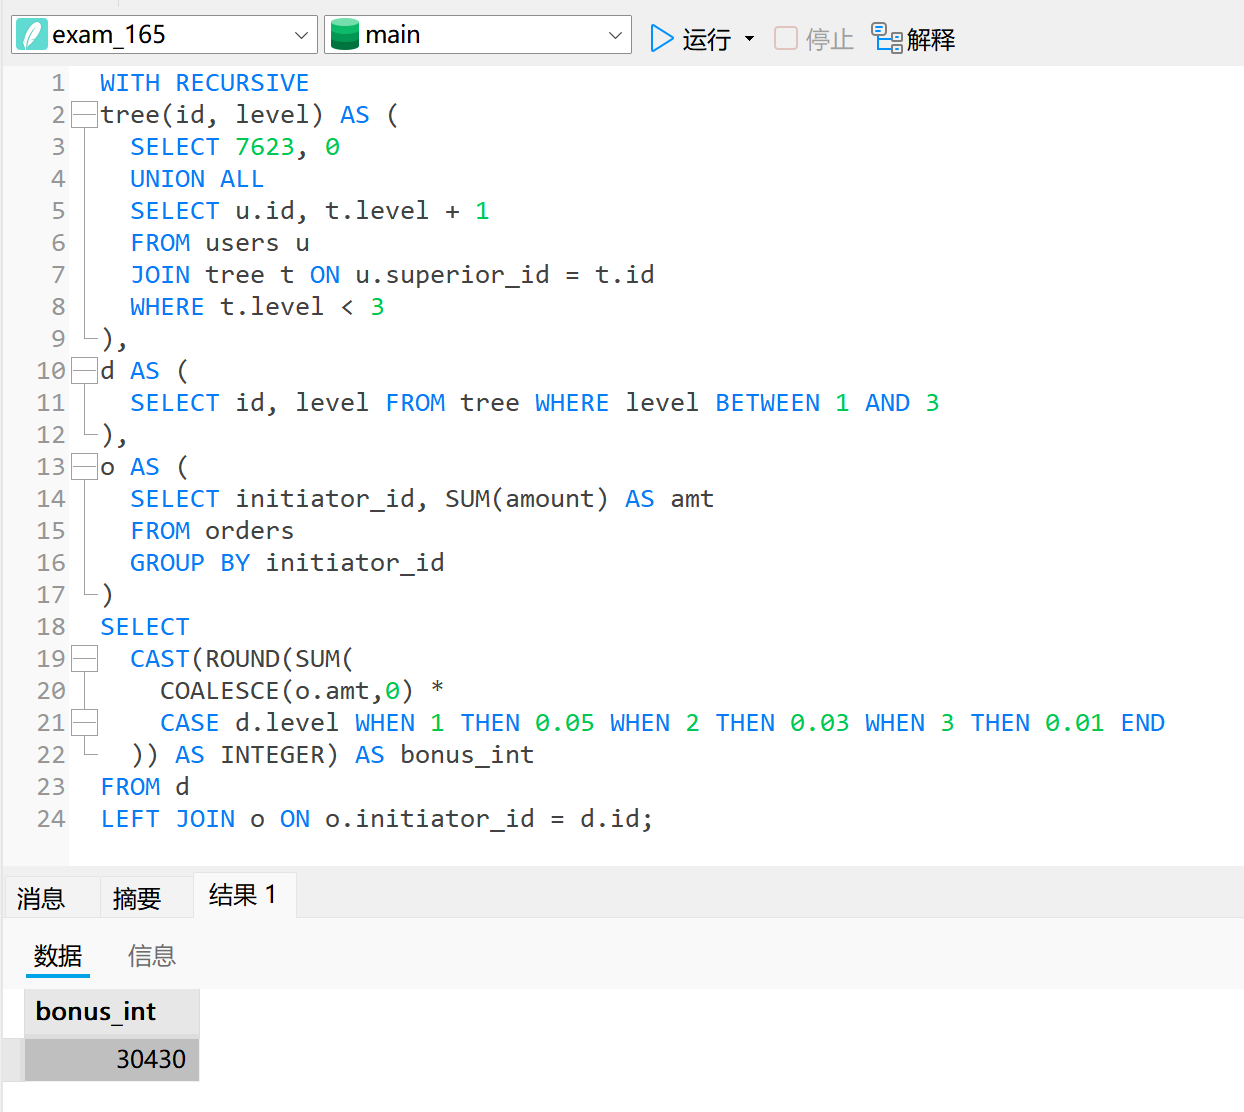Collapse the o AS block at line 13
1244x1112 pixels.
(84, 467)
